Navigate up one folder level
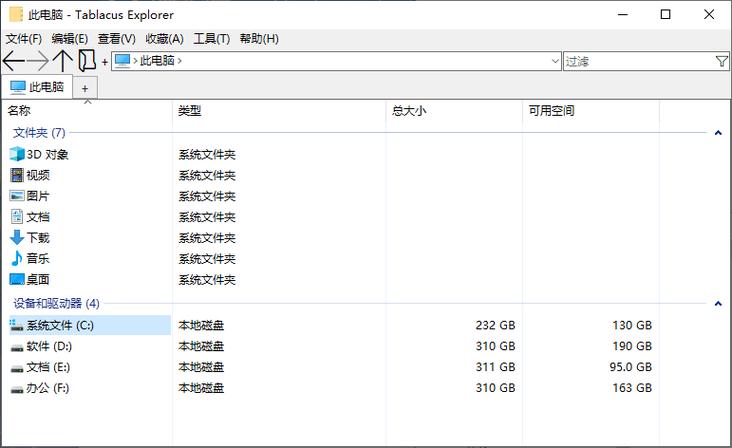Viewport: 732px width, 448px height. [x=63, y=61]
